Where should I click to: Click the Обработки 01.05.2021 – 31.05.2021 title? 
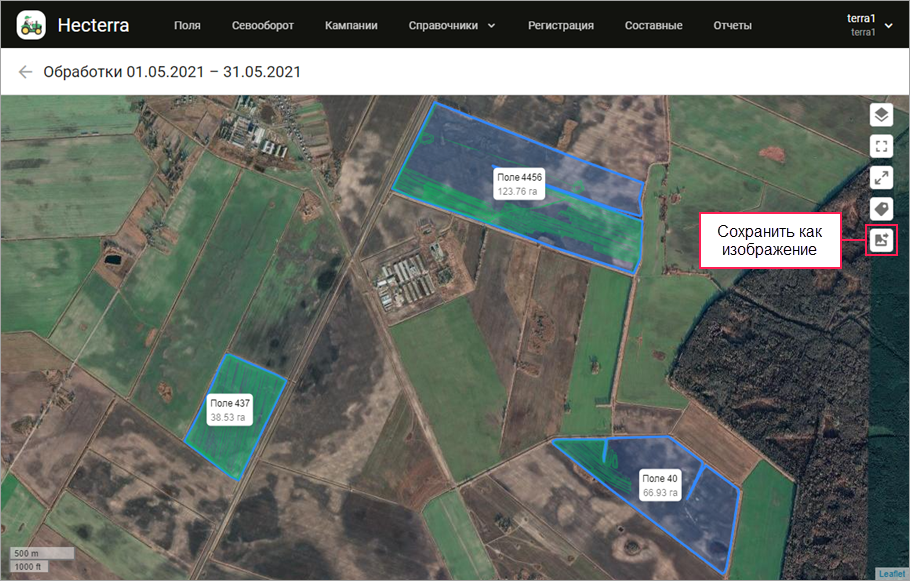point(172,72)
